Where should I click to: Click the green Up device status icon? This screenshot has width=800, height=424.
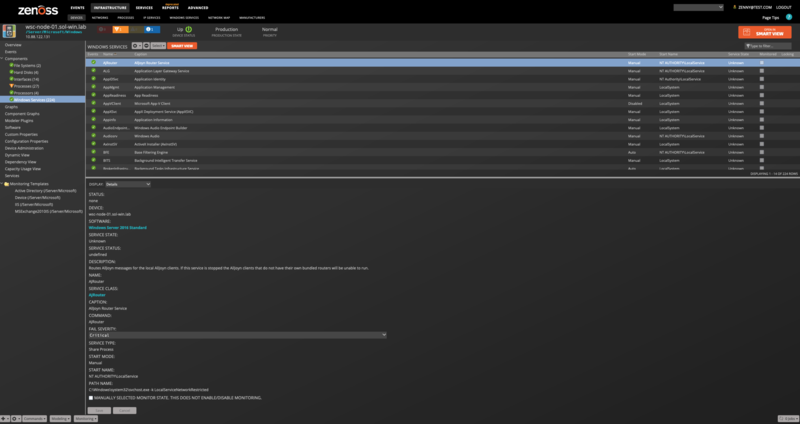click(x=189, y=30)
